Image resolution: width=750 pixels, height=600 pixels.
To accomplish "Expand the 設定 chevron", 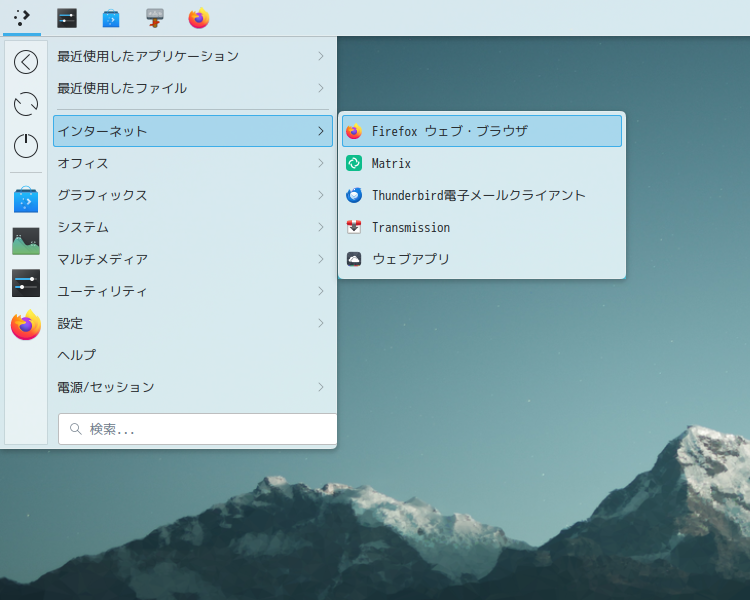I will [x=321, y=323].
